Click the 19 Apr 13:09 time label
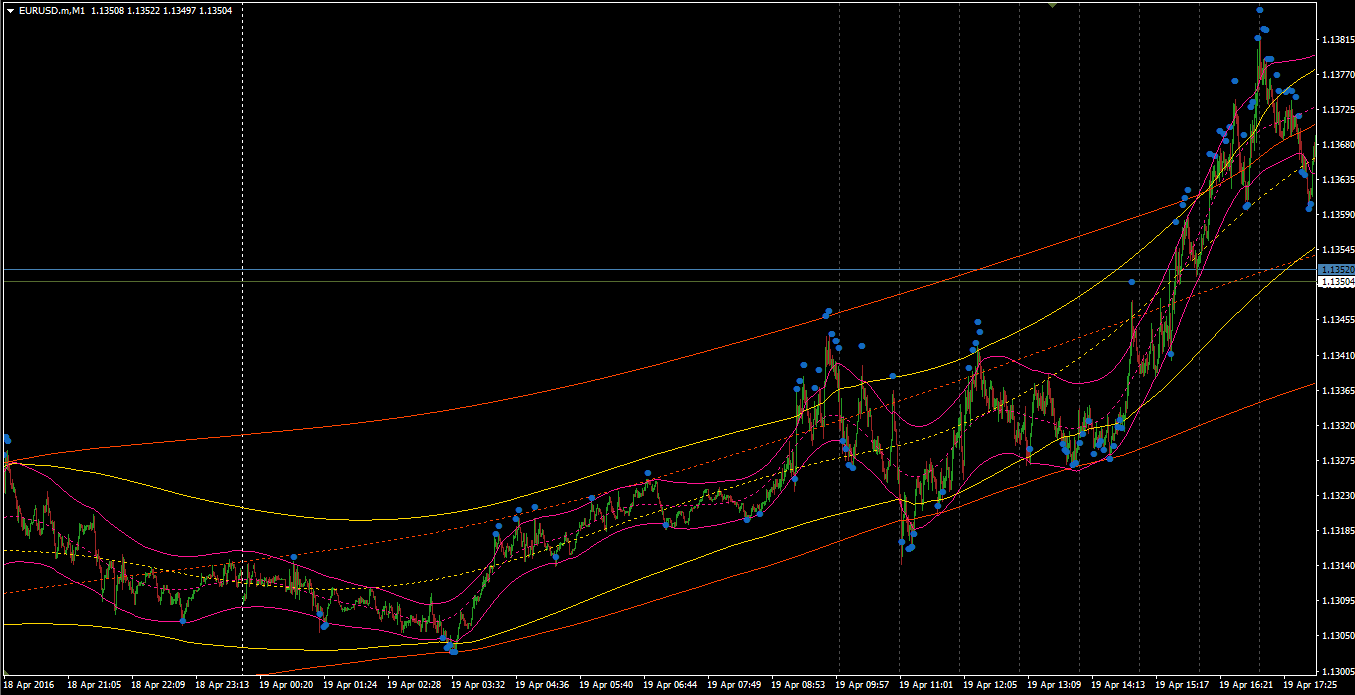Viewport: 1355px width, 695px height. pyautogui.click(x=1055, y=686)
